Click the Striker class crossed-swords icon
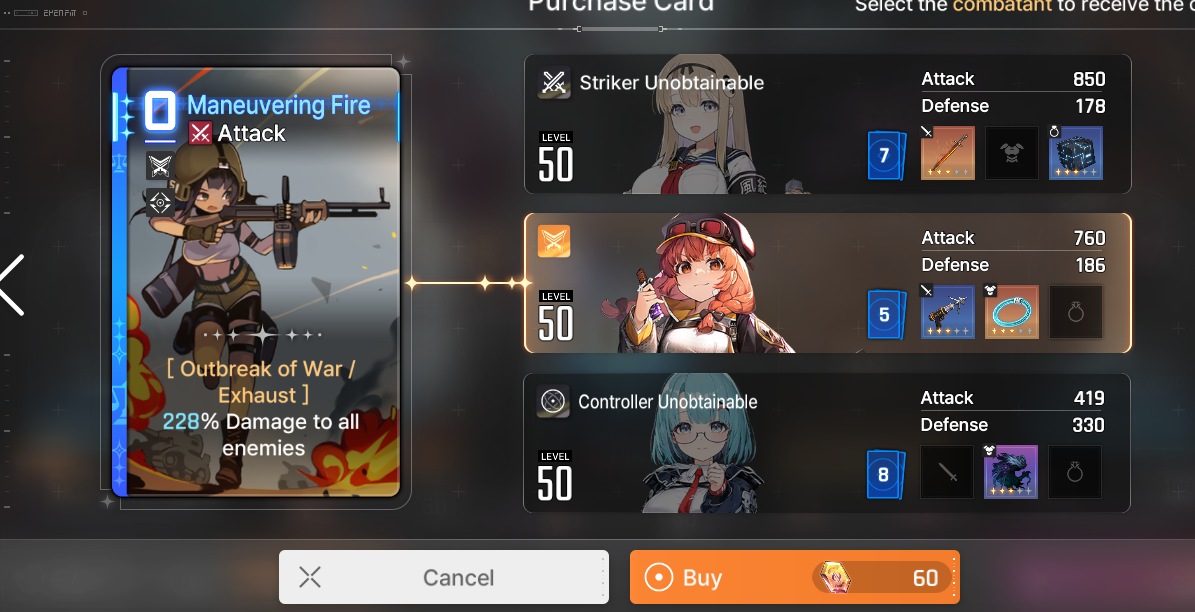This screenshot has width=1195, height=612. [x=554, y=82]
